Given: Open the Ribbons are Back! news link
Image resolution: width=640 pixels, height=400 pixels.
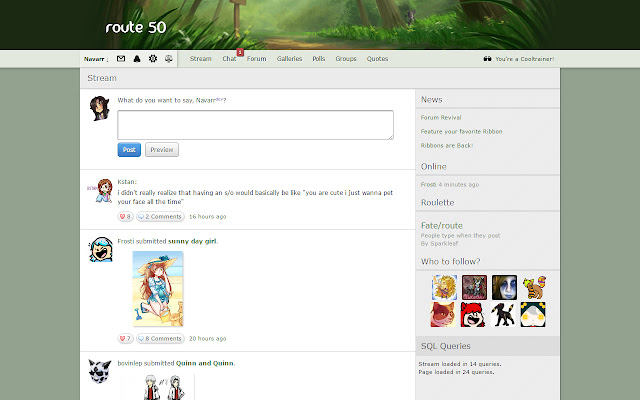Looking at the screenshot, I should click(447, 145).
